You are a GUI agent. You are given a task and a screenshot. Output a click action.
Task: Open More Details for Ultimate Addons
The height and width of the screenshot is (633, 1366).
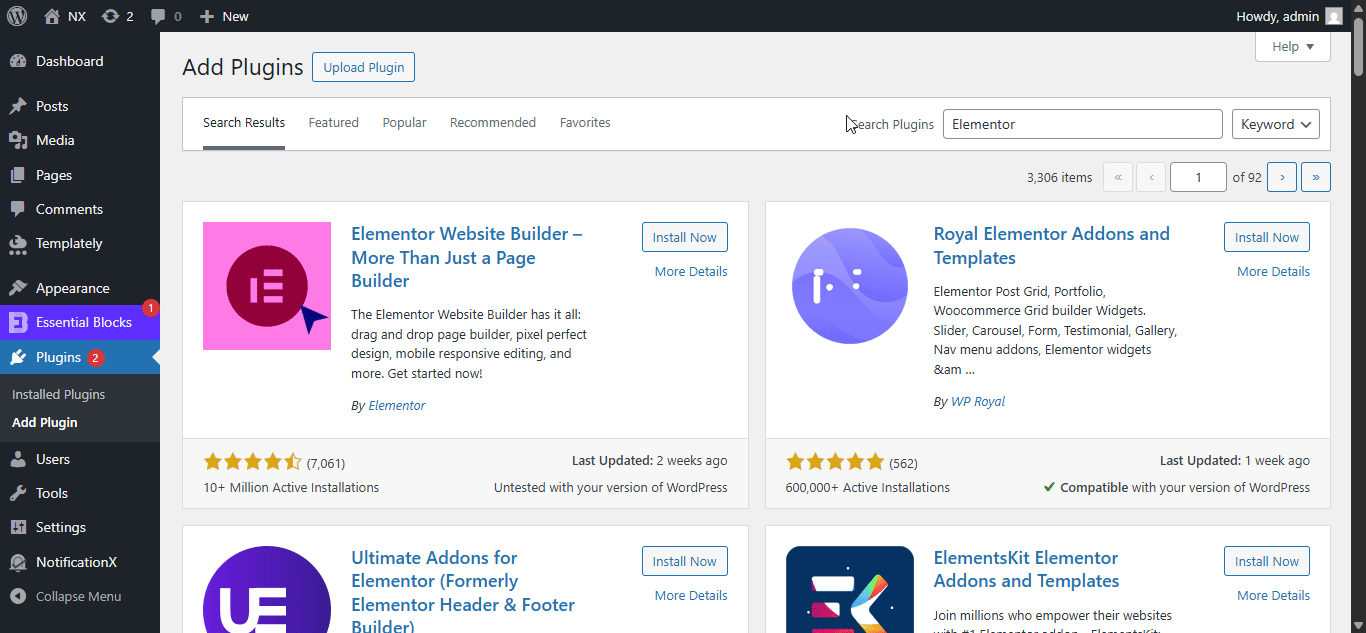pyautogui.click(x=691, y=596)
